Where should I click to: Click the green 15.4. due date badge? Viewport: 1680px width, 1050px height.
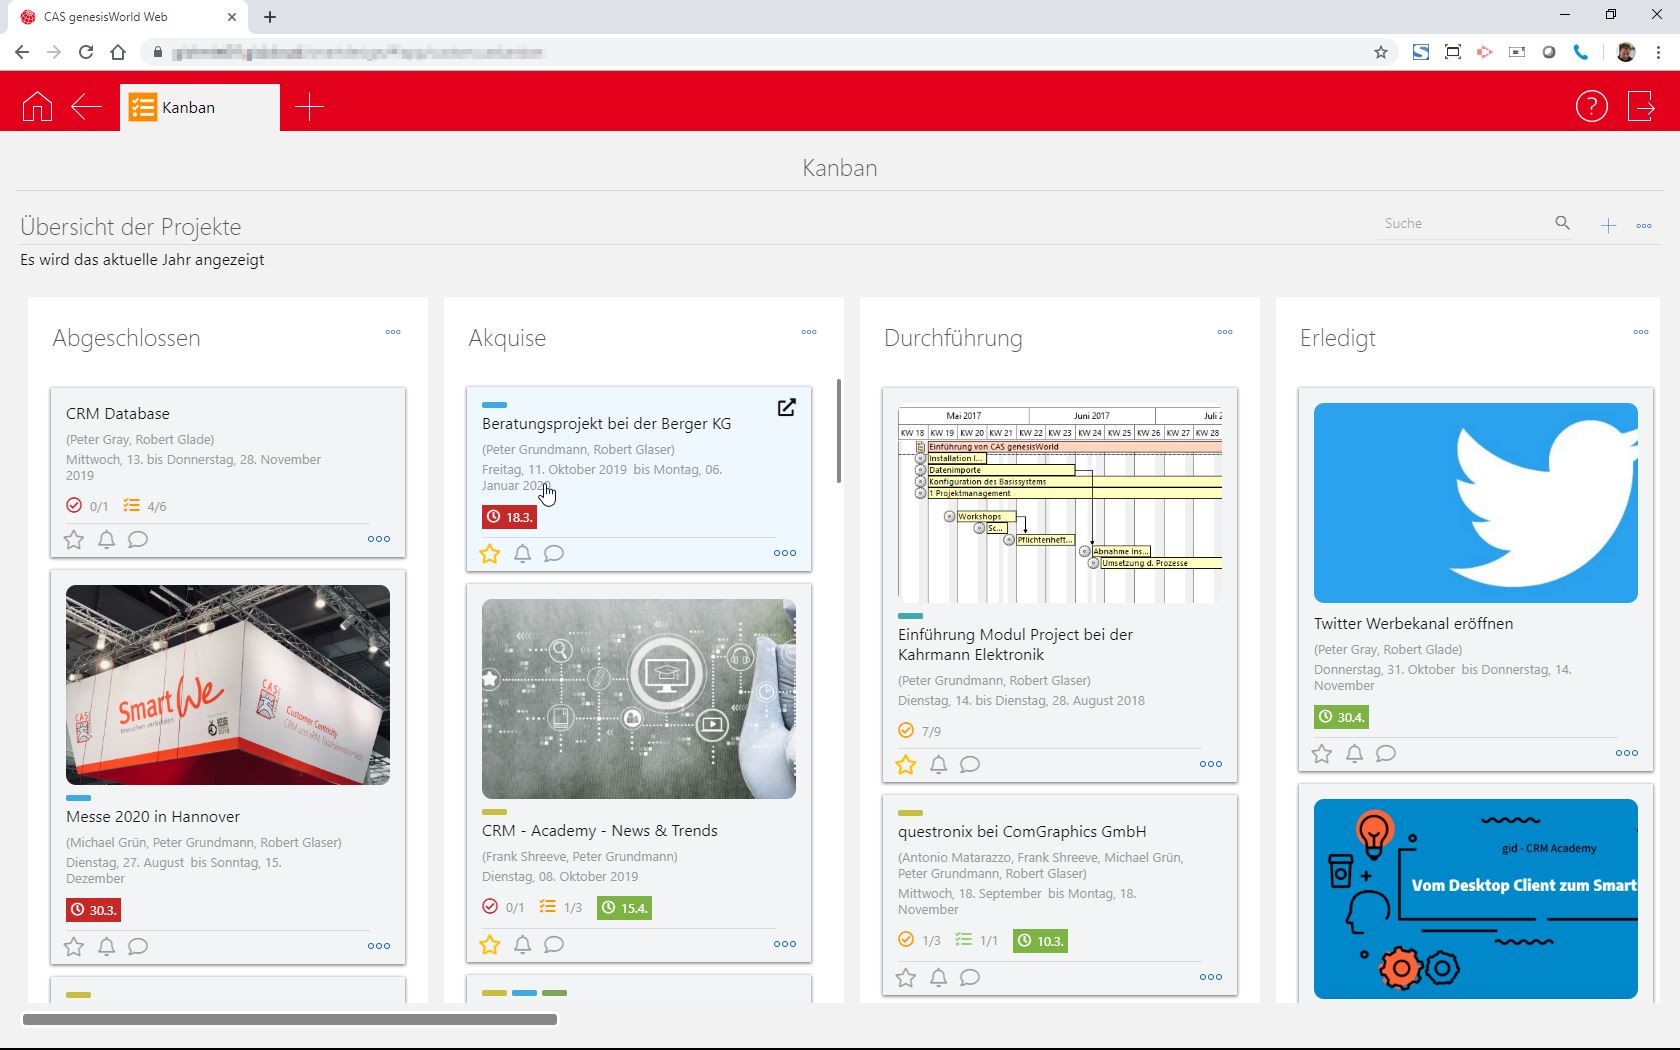tap(624, 908)
